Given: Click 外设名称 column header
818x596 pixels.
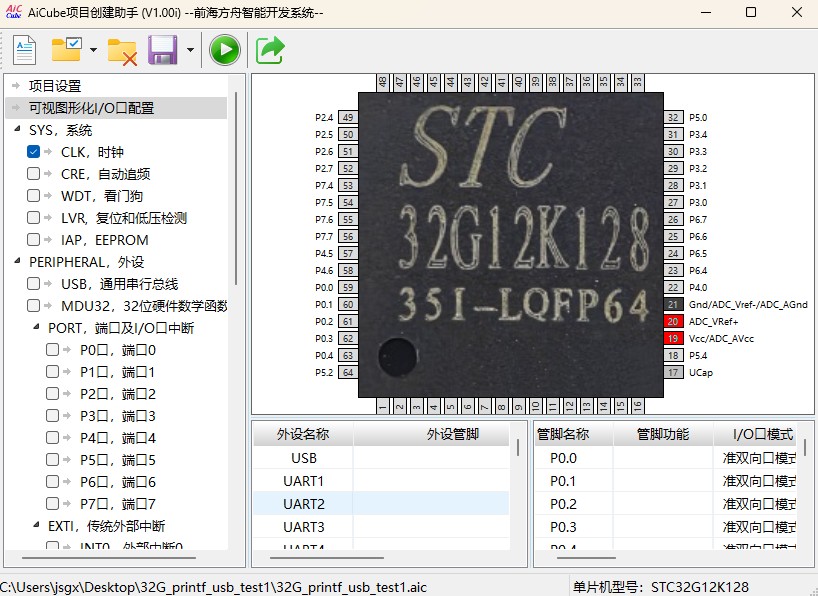Looking at the screenshot, I should click(303, 434).
